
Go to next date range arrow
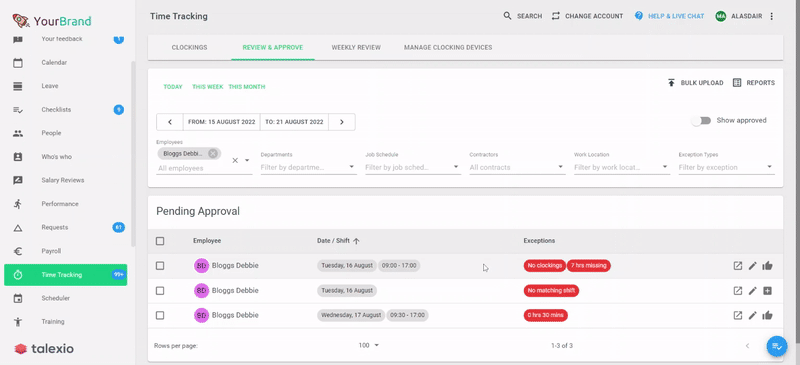click(x=342, y=122)
